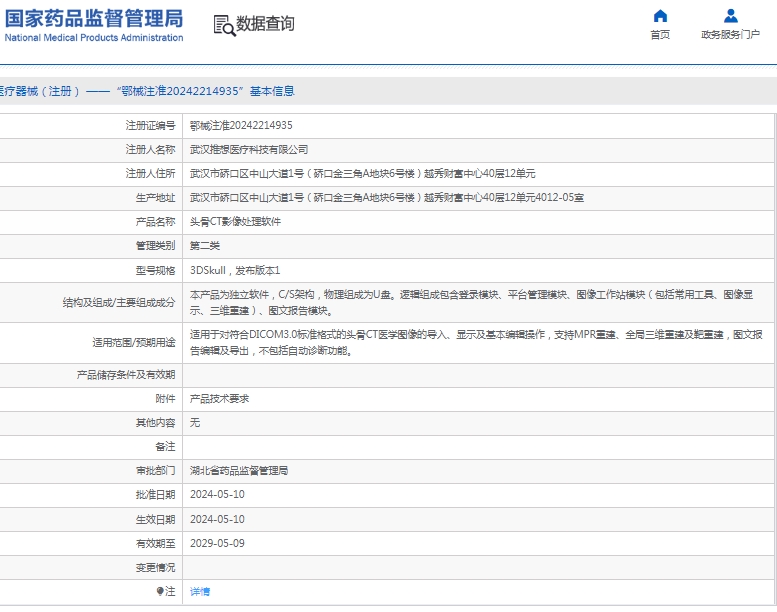Image resolution: width=777 pixels, height=612 pixels.
Task: Select attachment value 产品技术要求
Action: (x=219, y=399)
